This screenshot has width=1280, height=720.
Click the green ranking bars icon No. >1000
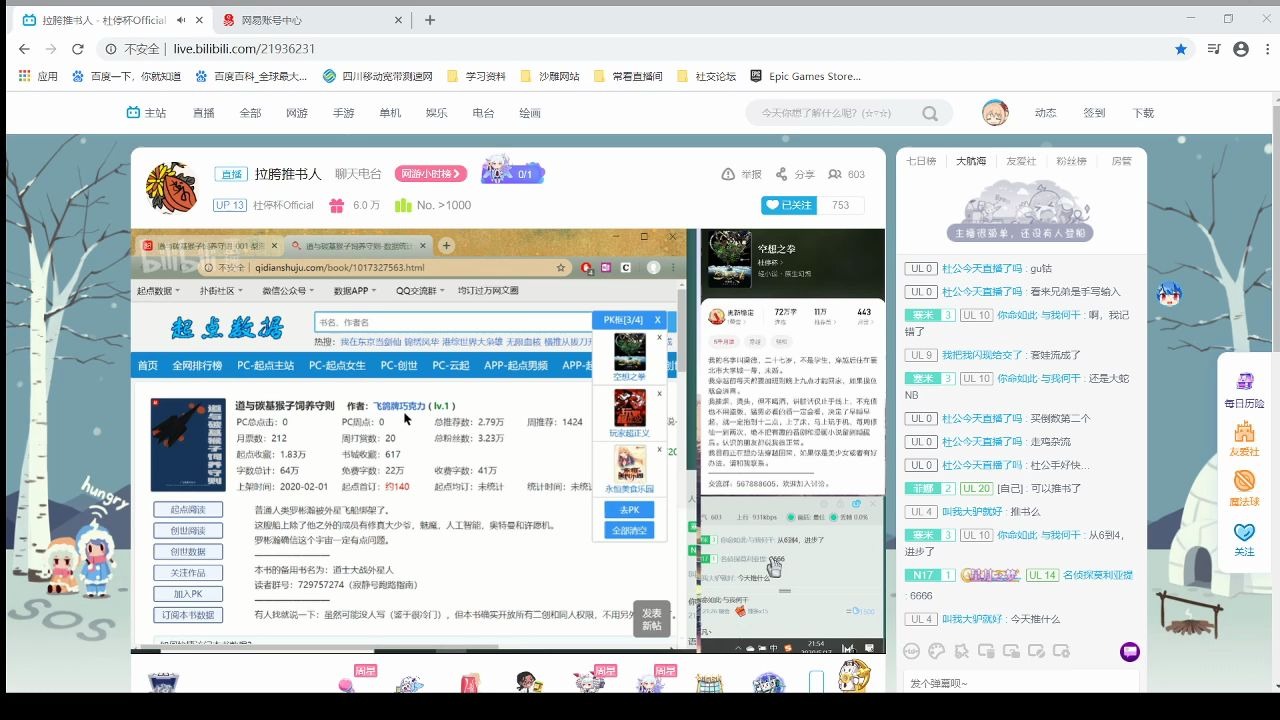tap(403, 205)
